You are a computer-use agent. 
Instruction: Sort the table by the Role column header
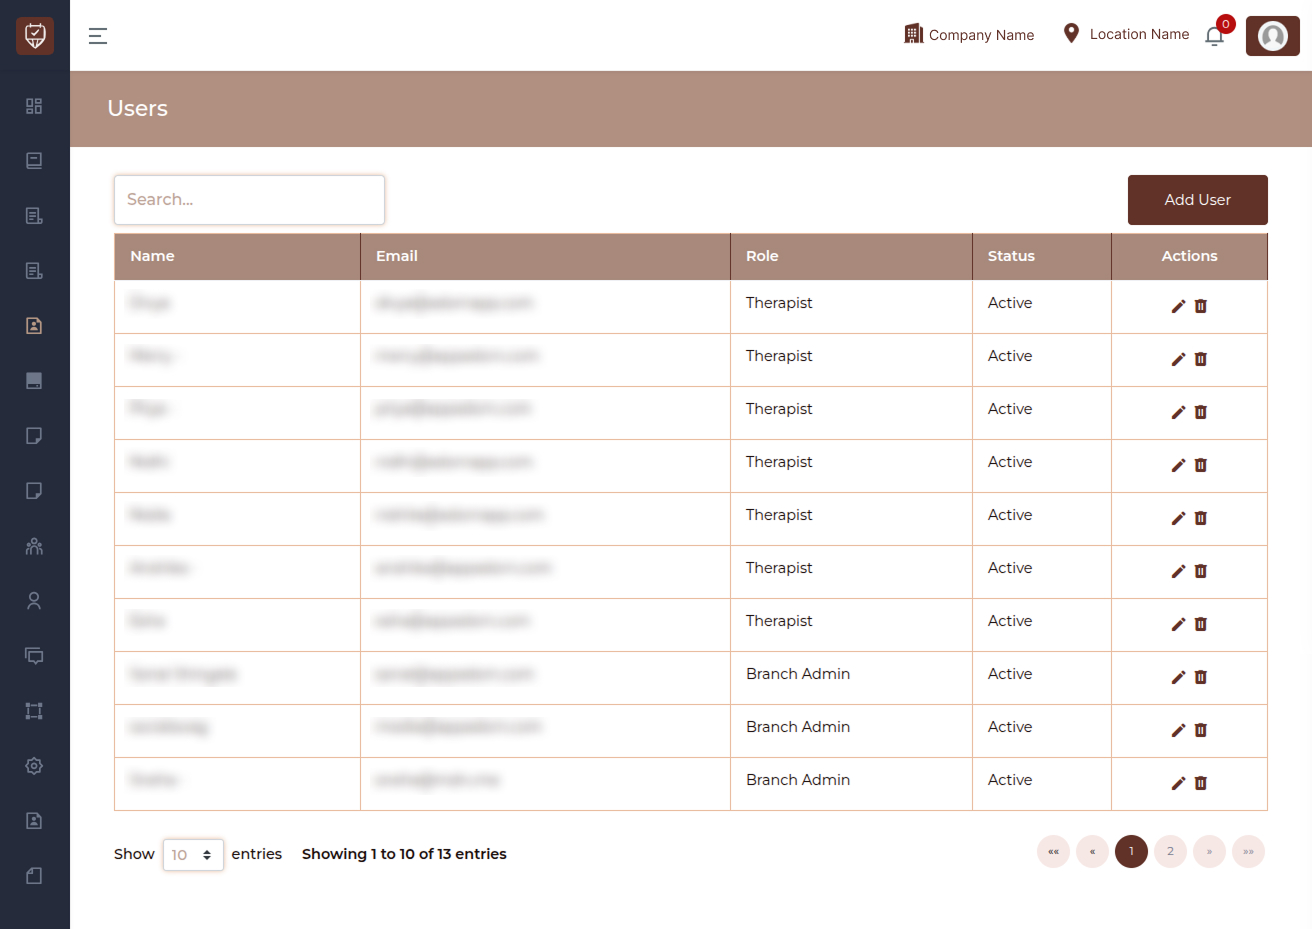[762, 256]
